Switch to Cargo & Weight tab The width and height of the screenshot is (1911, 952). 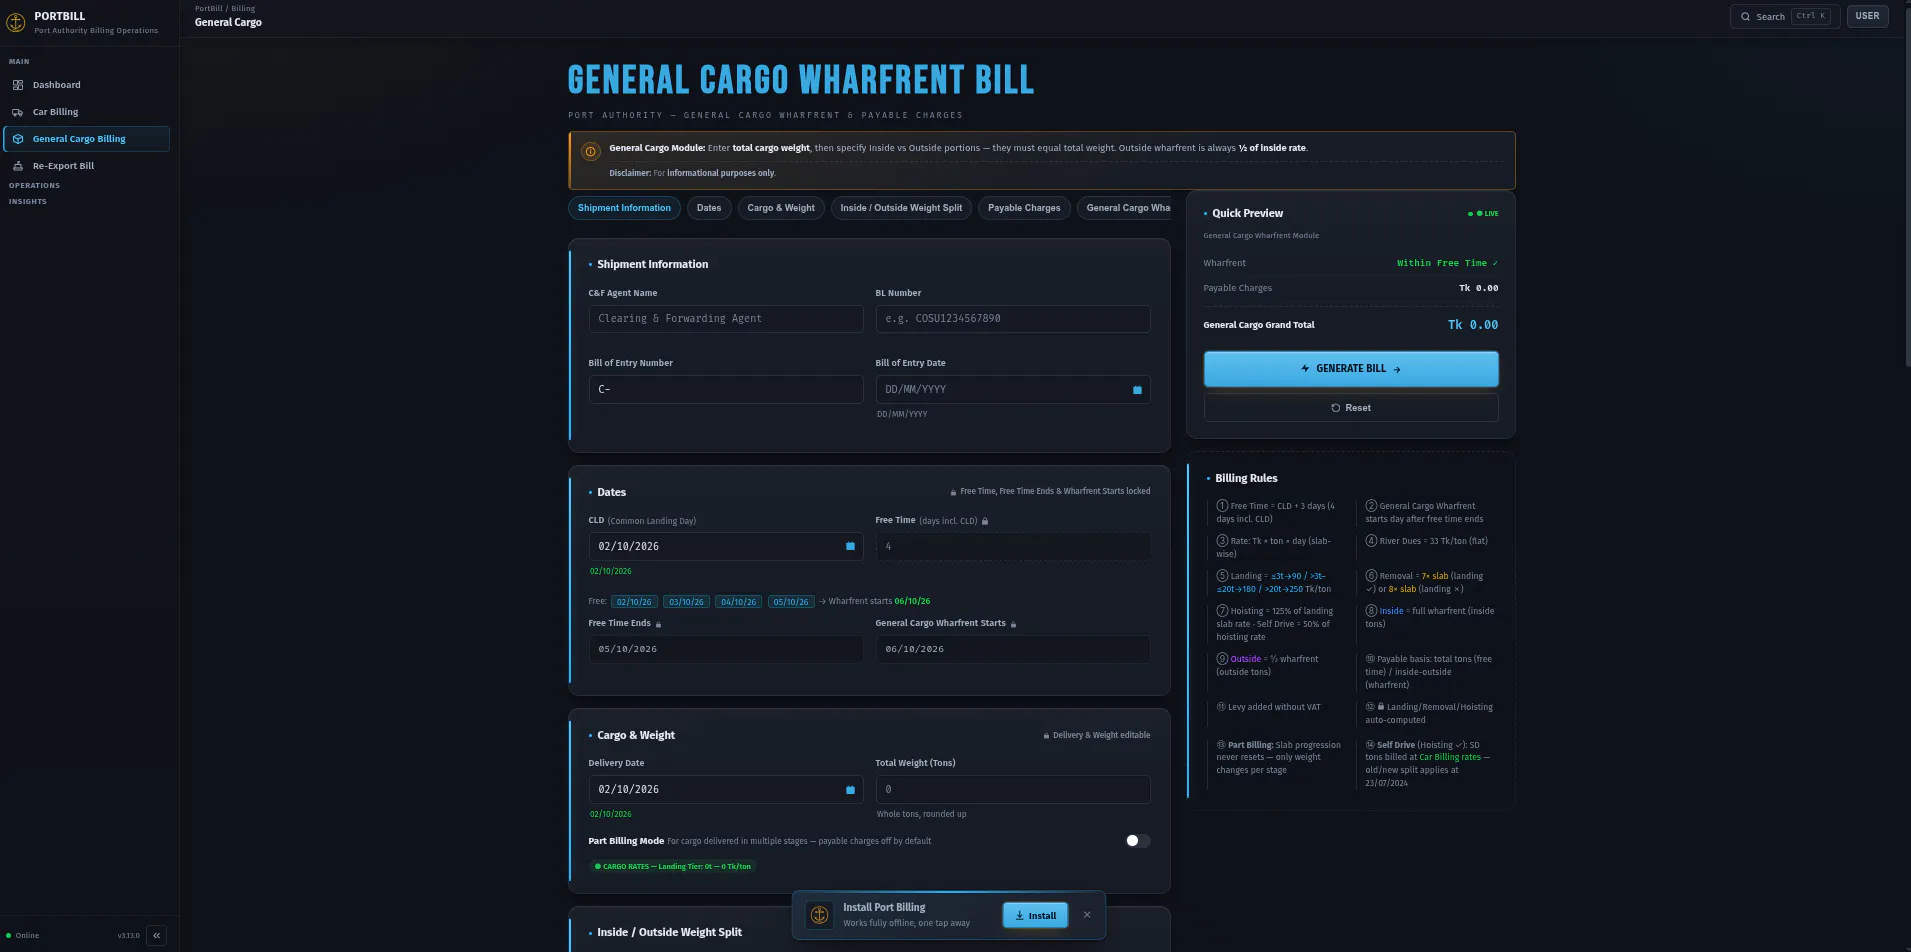click(x=781, y=208)
